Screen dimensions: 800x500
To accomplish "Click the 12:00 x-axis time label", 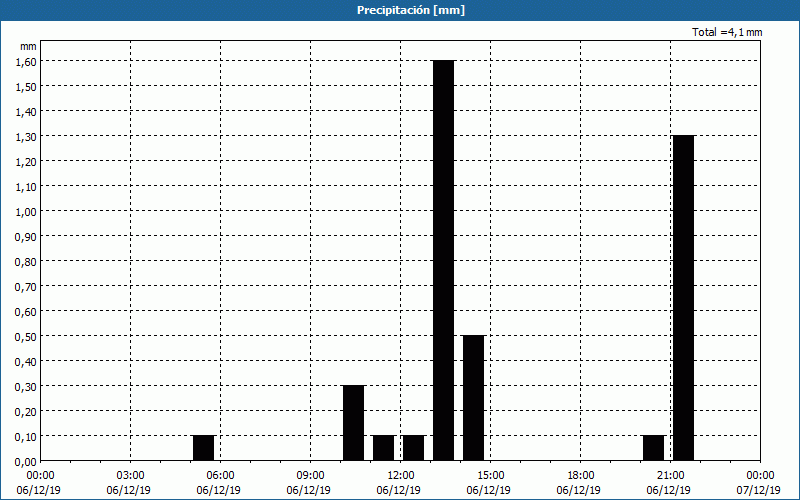I will coord(401,476).
